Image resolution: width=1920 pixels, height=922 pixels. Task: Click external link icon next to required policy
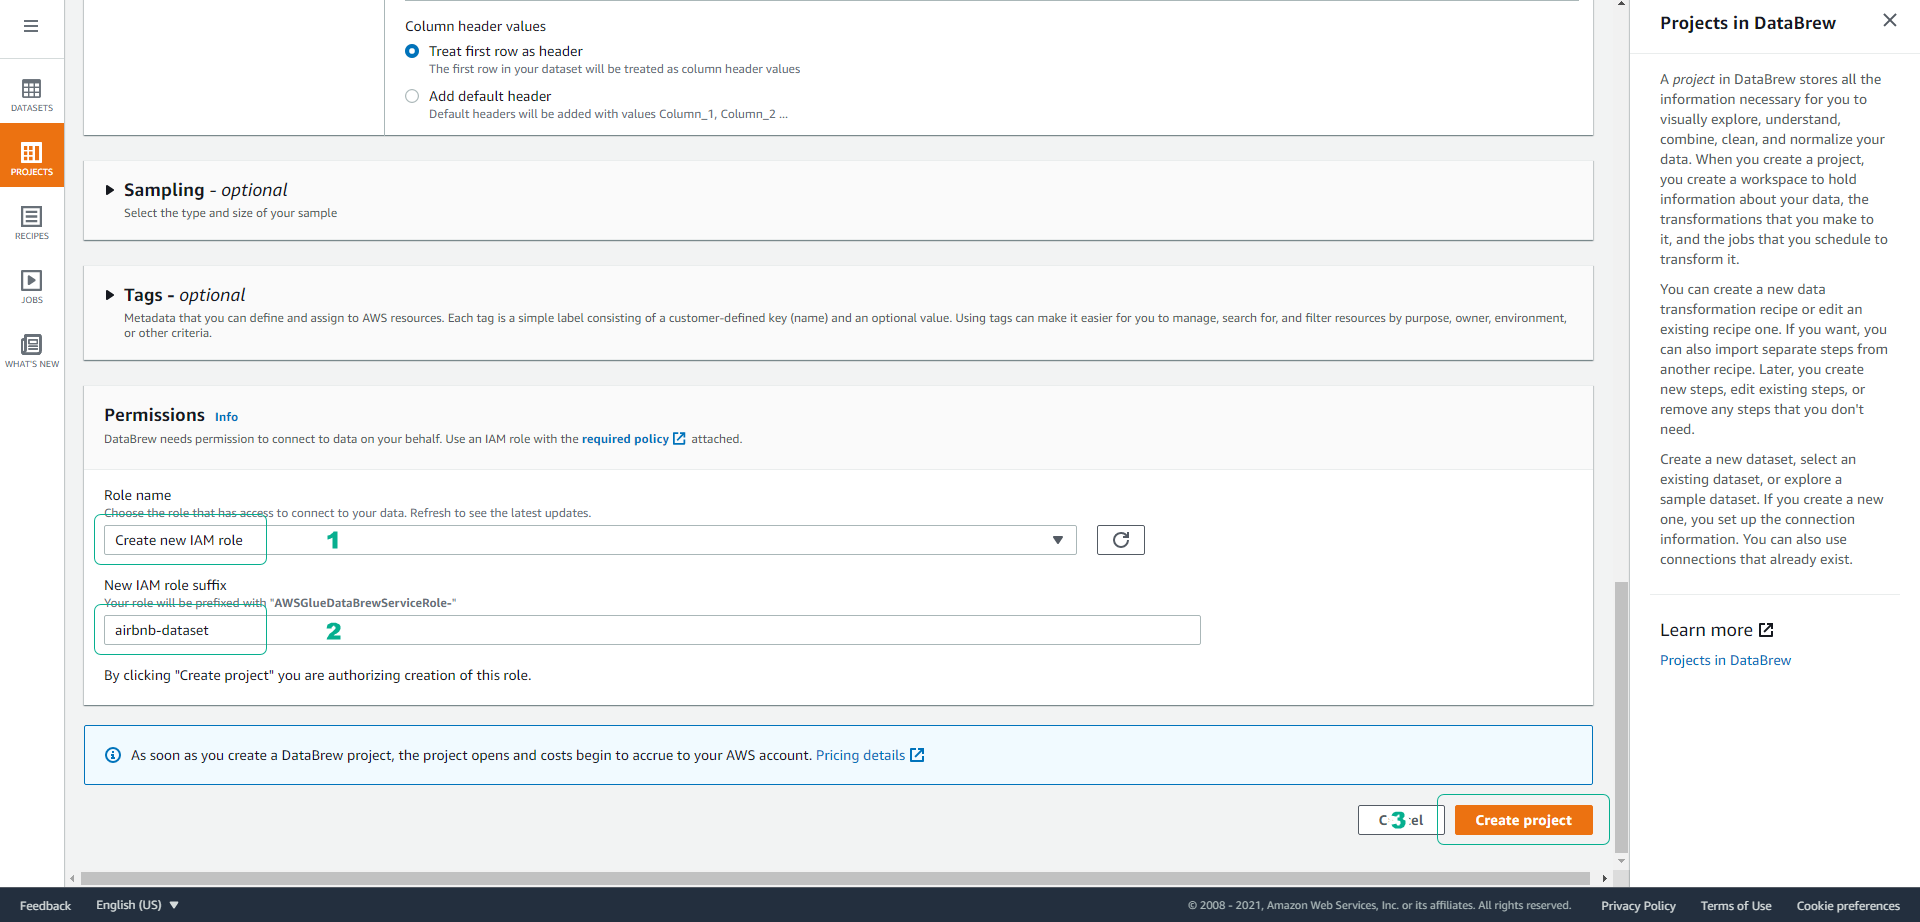pyautogui.click(x=679, y=438)
